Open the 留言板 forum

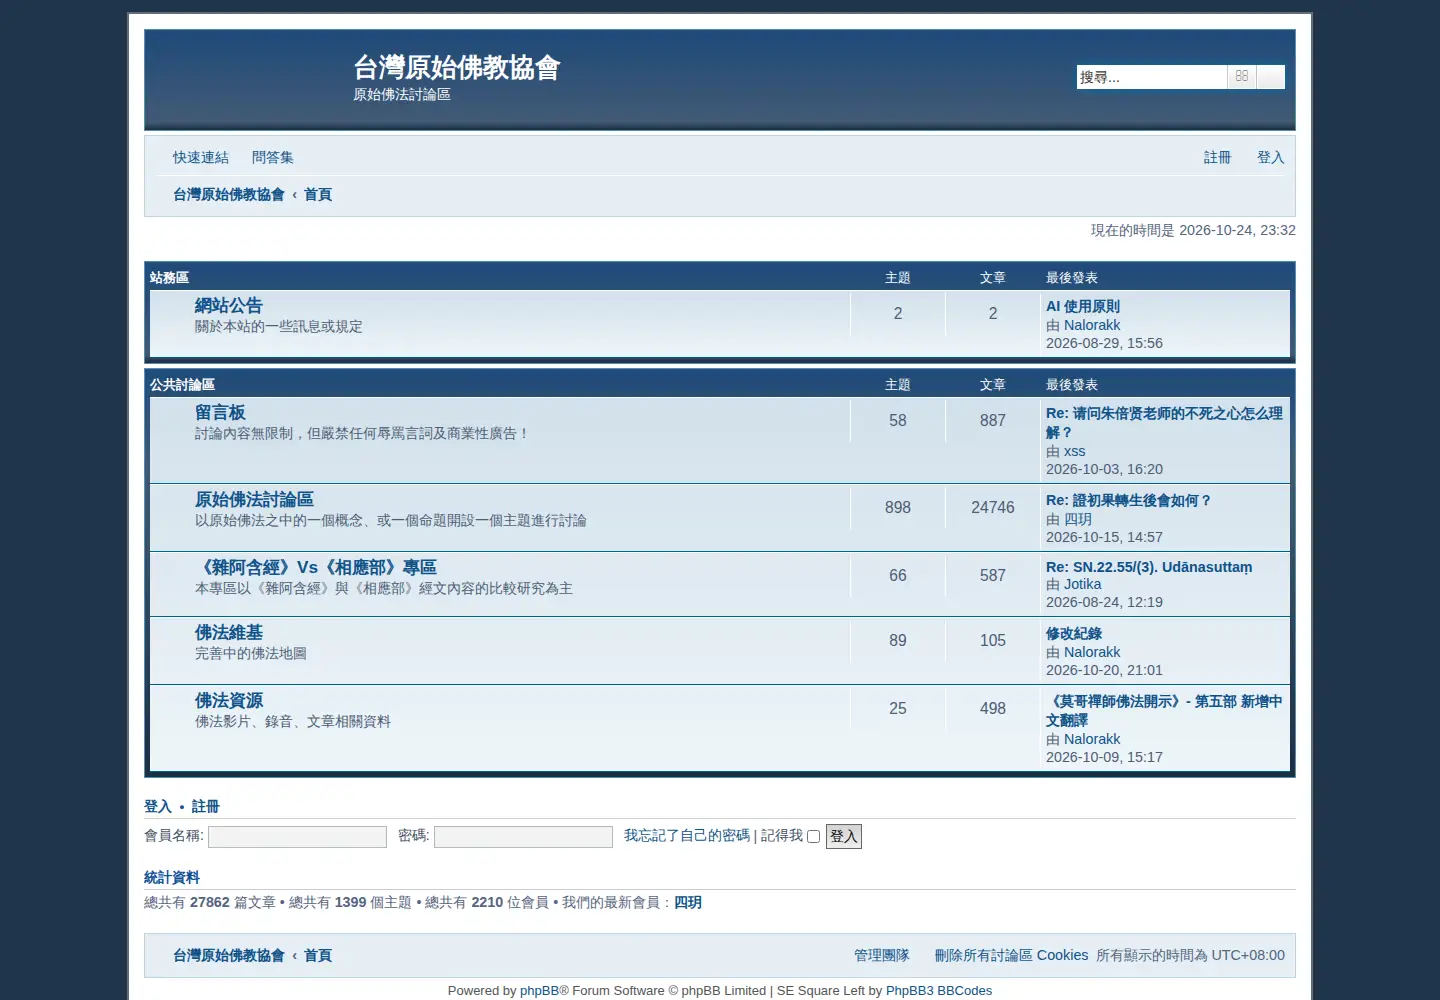pyautogui.click(x=220, y=413)
